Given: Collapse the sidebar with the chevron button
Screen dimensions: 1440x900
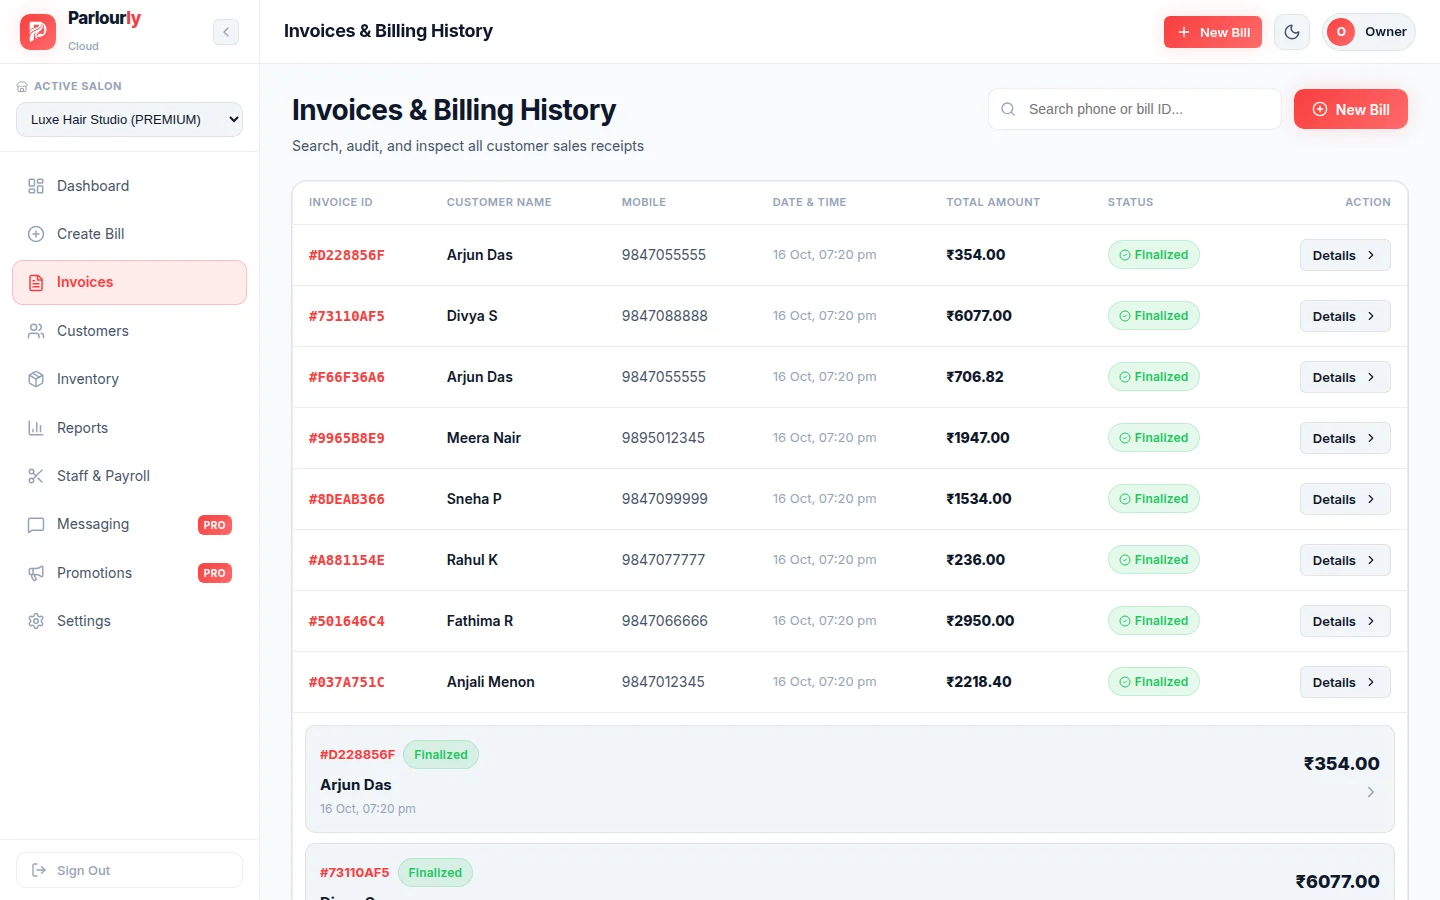Looking at the screenshot, I should pos(226,32).
